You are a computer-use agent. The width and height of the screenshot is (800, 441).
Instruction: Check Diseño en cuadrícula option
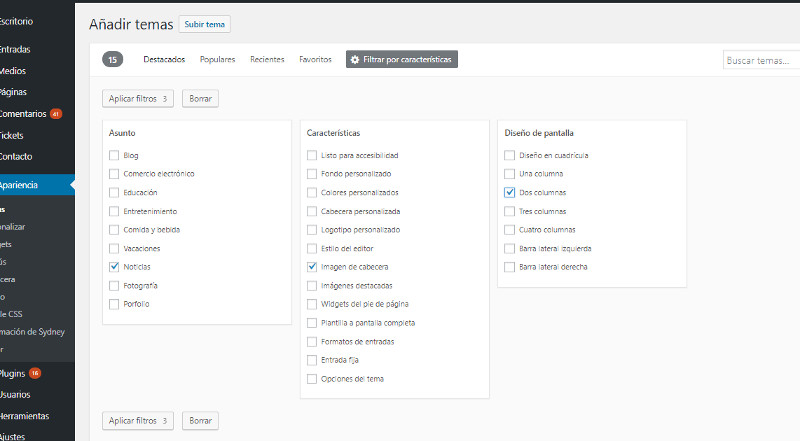pyautogui.click(x=509, y=155)
